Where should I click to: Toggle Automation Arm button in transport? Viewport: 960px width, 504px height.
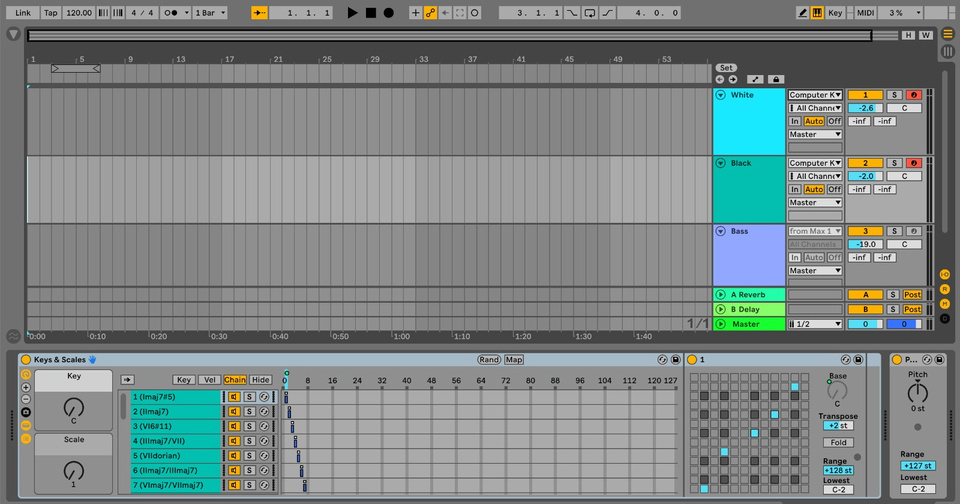pos(430,13)
